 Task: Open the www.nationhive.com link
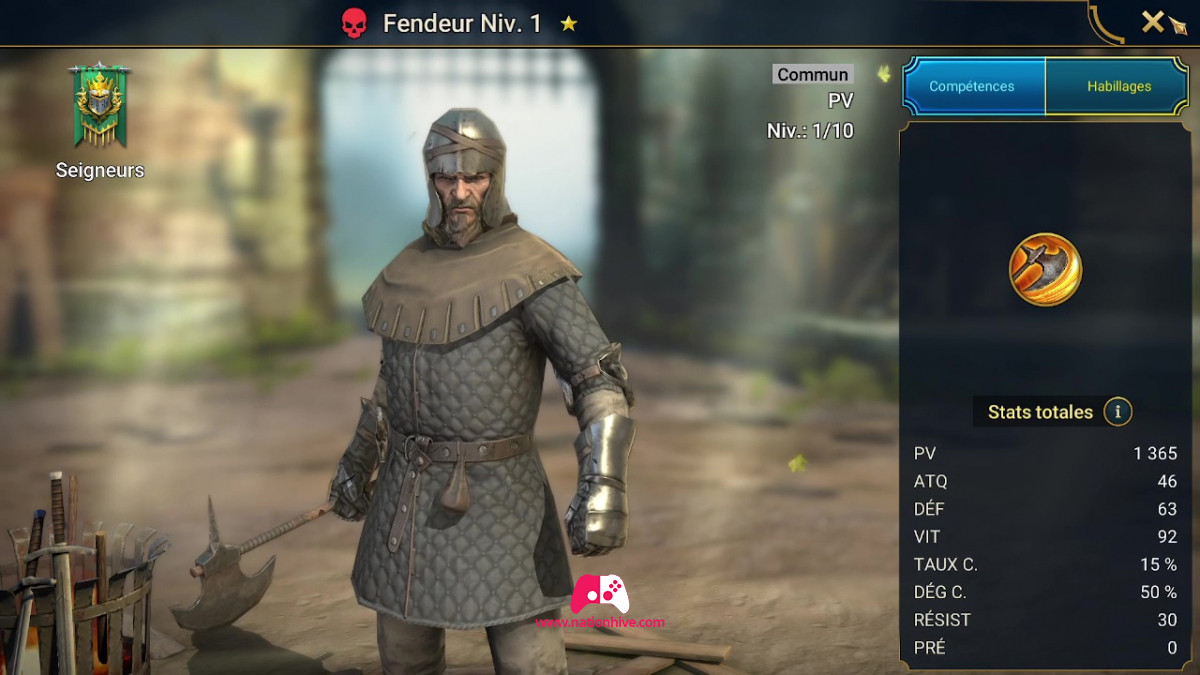[x=600, y=622]
